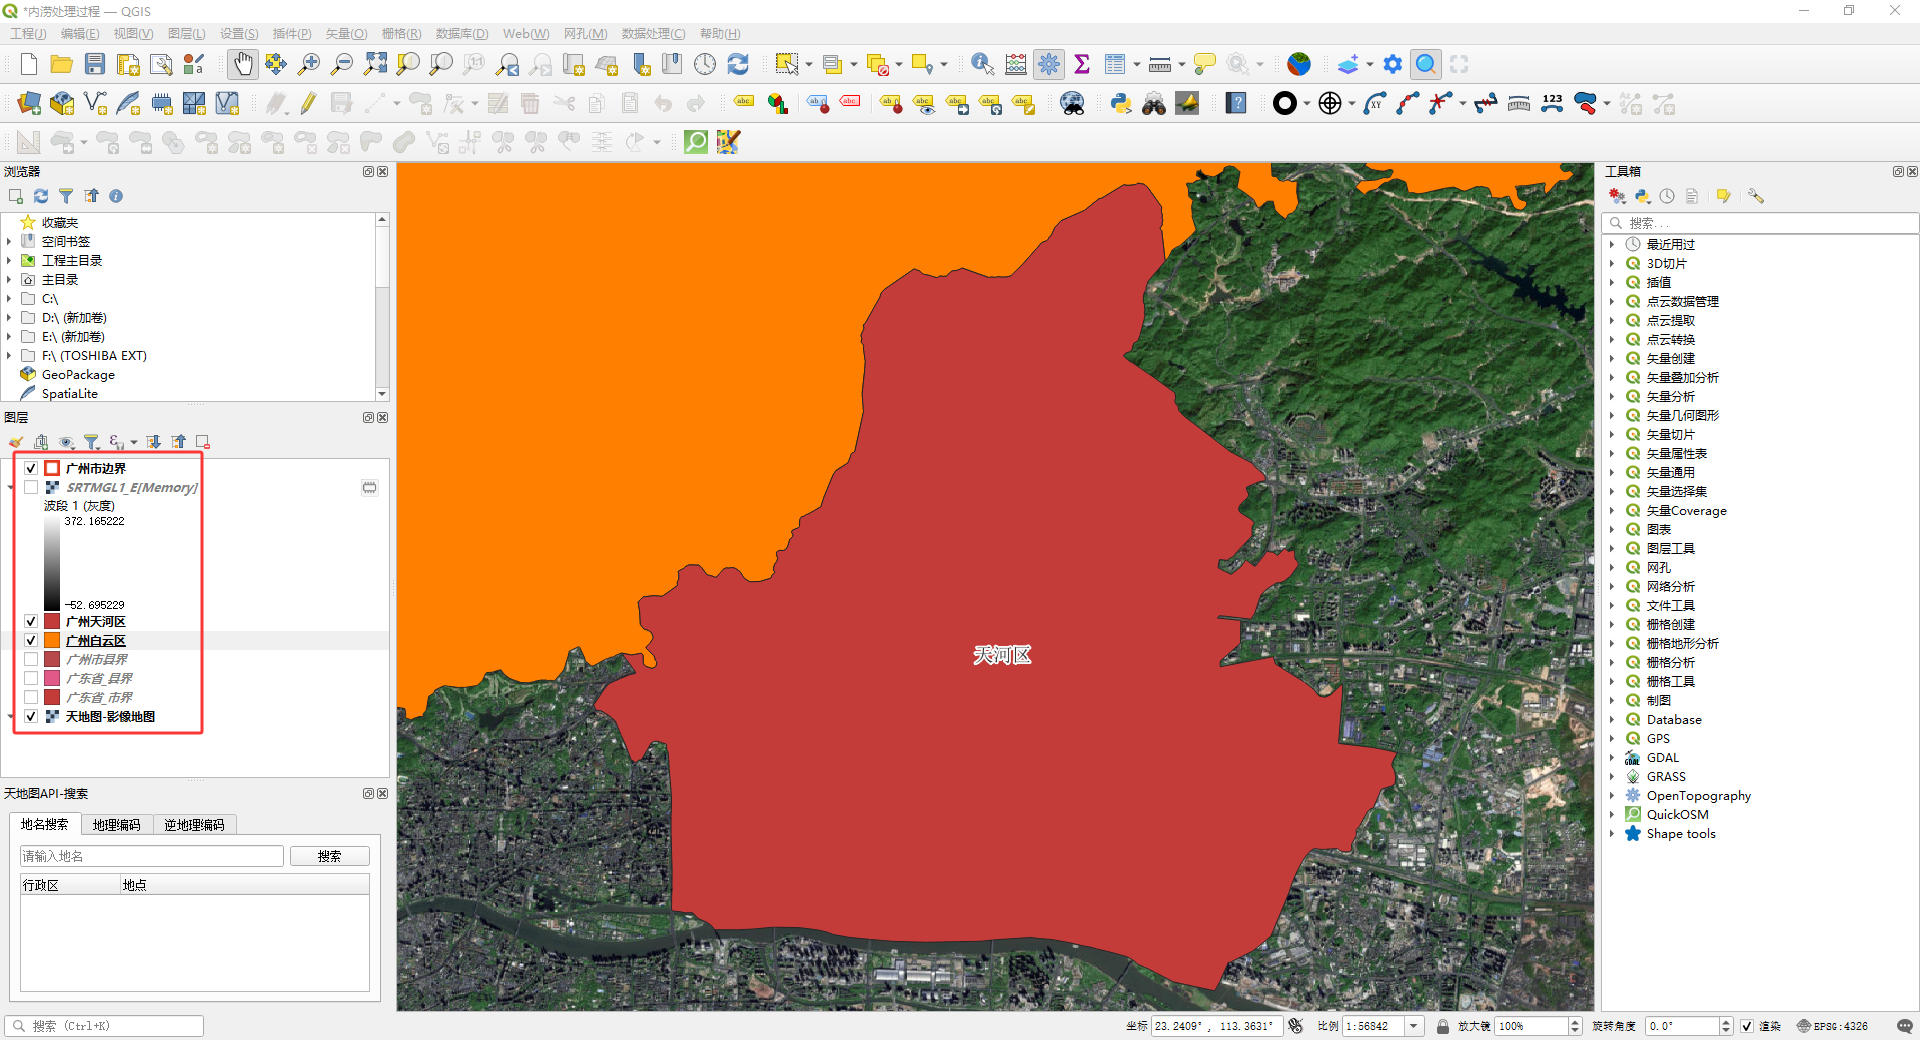
Task: Choose the Zoom Out magnifier tool
Action: (342, 65)
